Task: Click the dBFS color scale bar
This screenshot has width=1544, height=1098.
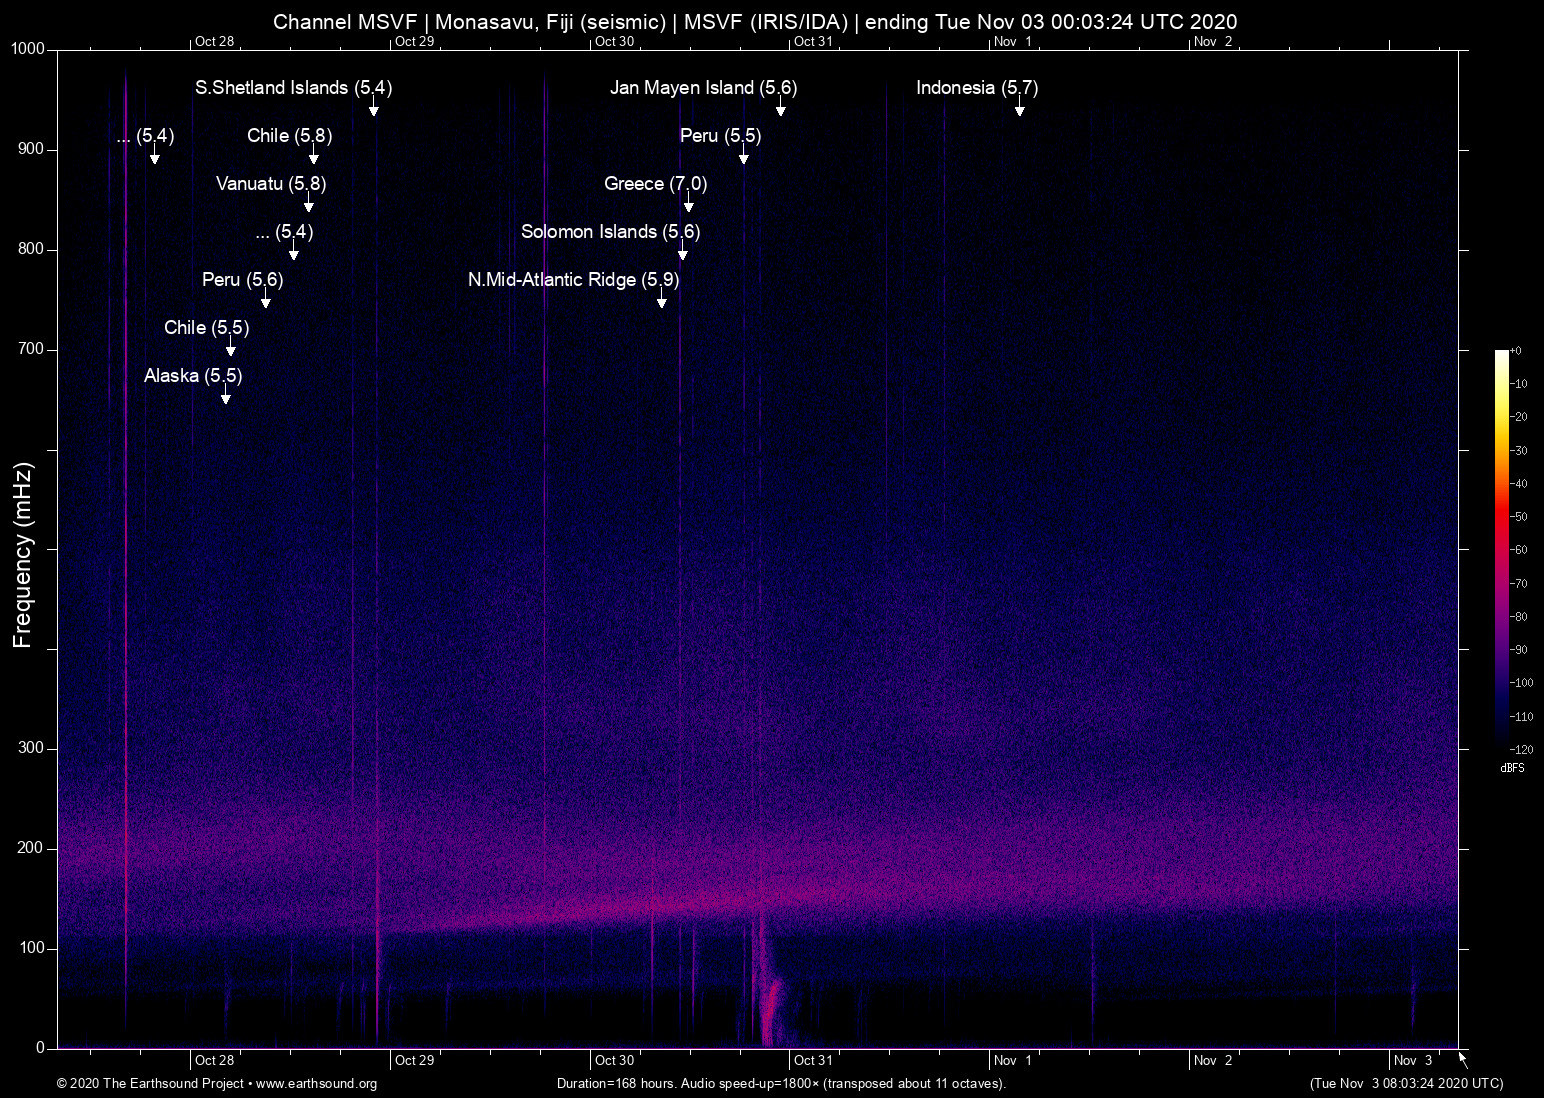Action: 1502,548
